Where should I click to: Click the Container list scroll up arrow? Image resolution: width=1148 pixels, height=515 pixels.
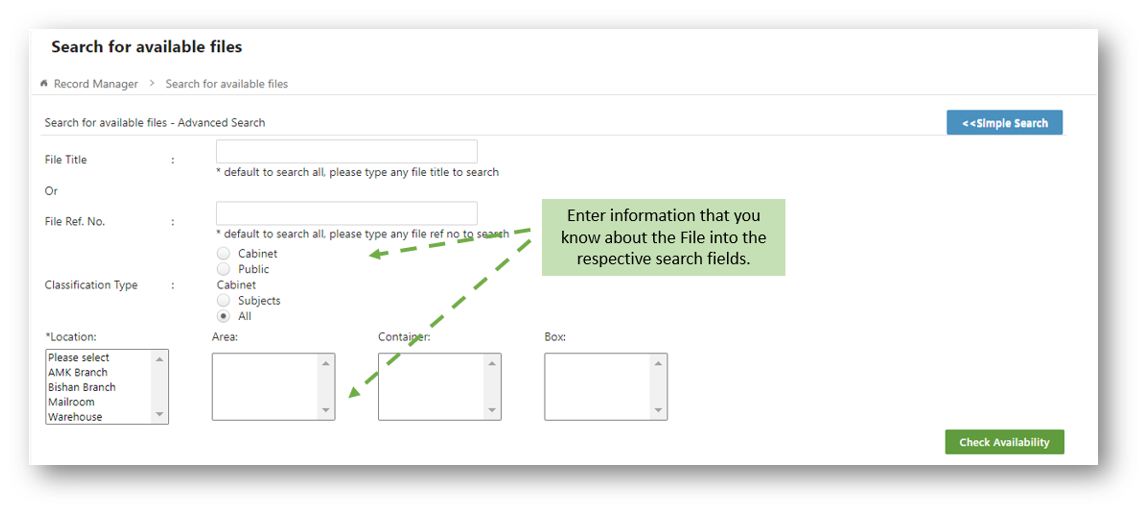tap(492, 363)
